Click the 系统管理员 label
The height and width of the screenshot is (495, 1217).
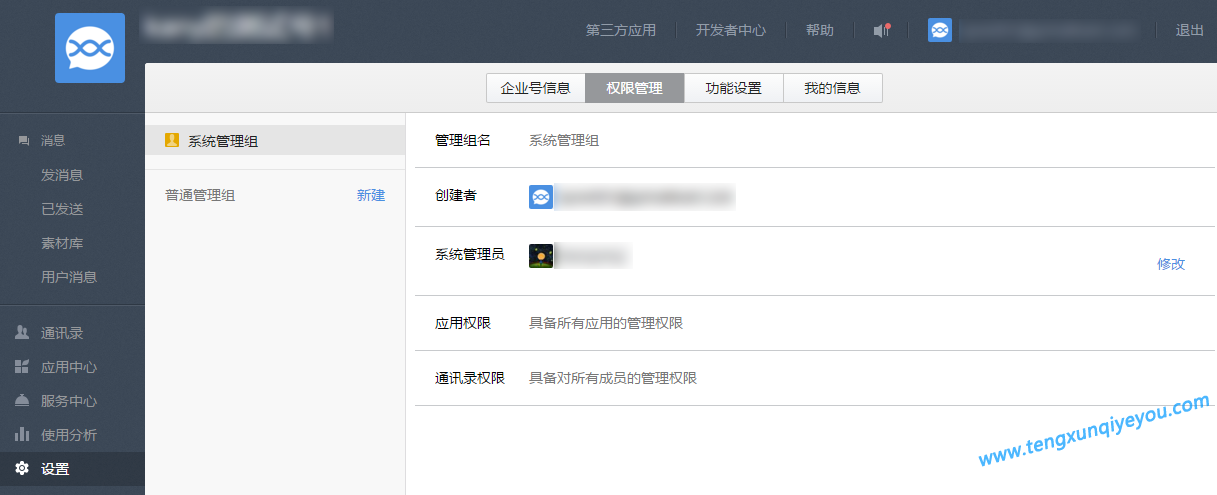(x=470, y=255)
